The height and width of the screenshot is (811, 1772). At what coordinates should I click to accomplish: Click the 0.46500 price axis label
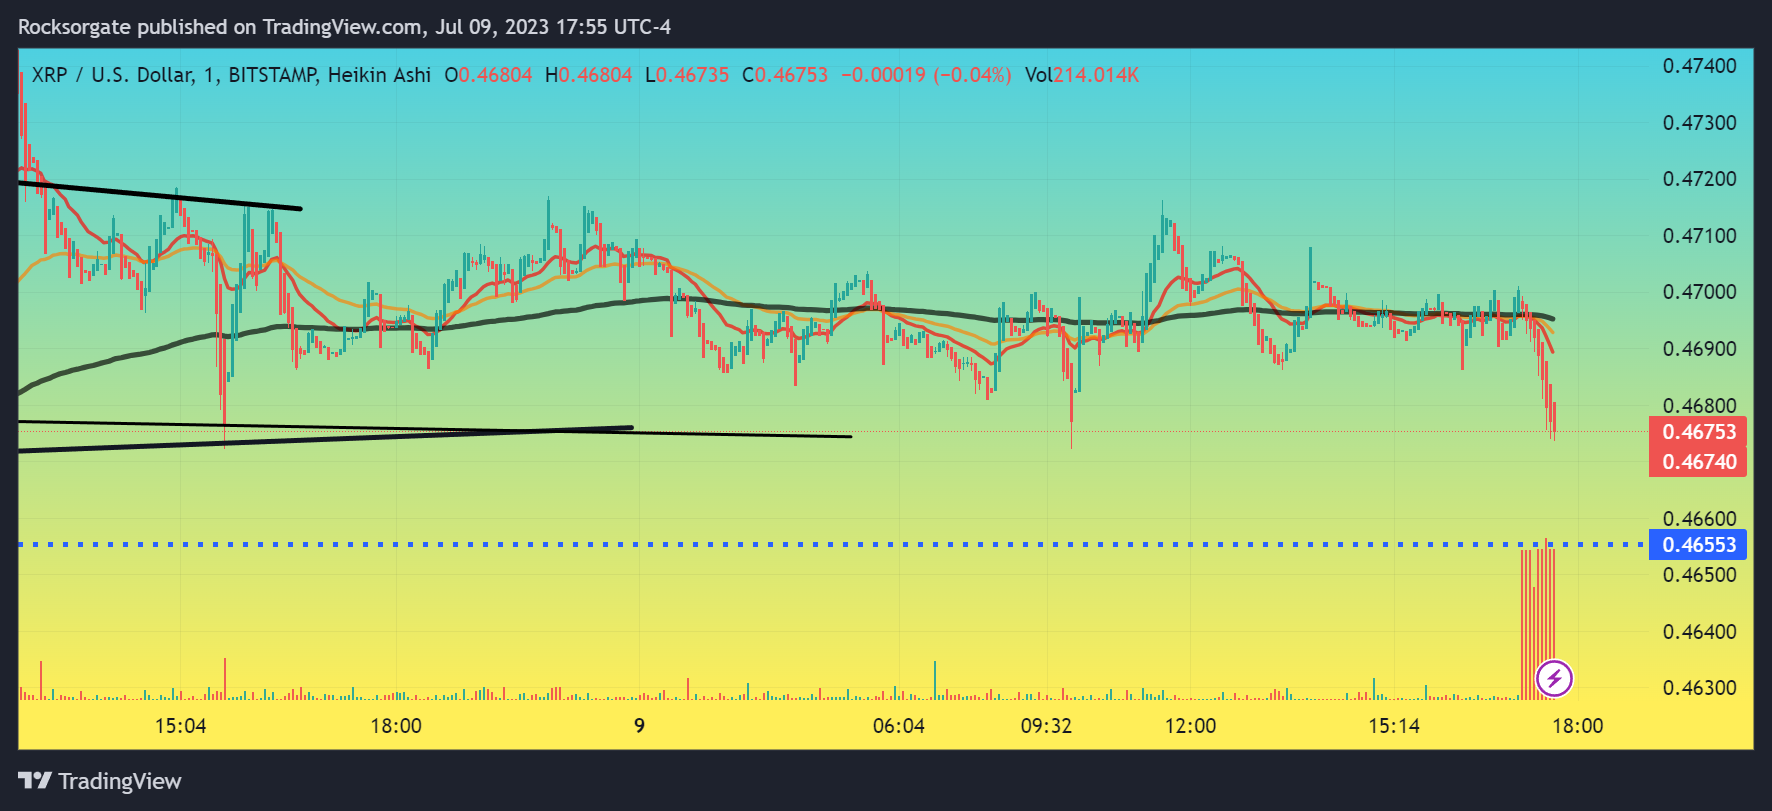[x=1699, y=575]
